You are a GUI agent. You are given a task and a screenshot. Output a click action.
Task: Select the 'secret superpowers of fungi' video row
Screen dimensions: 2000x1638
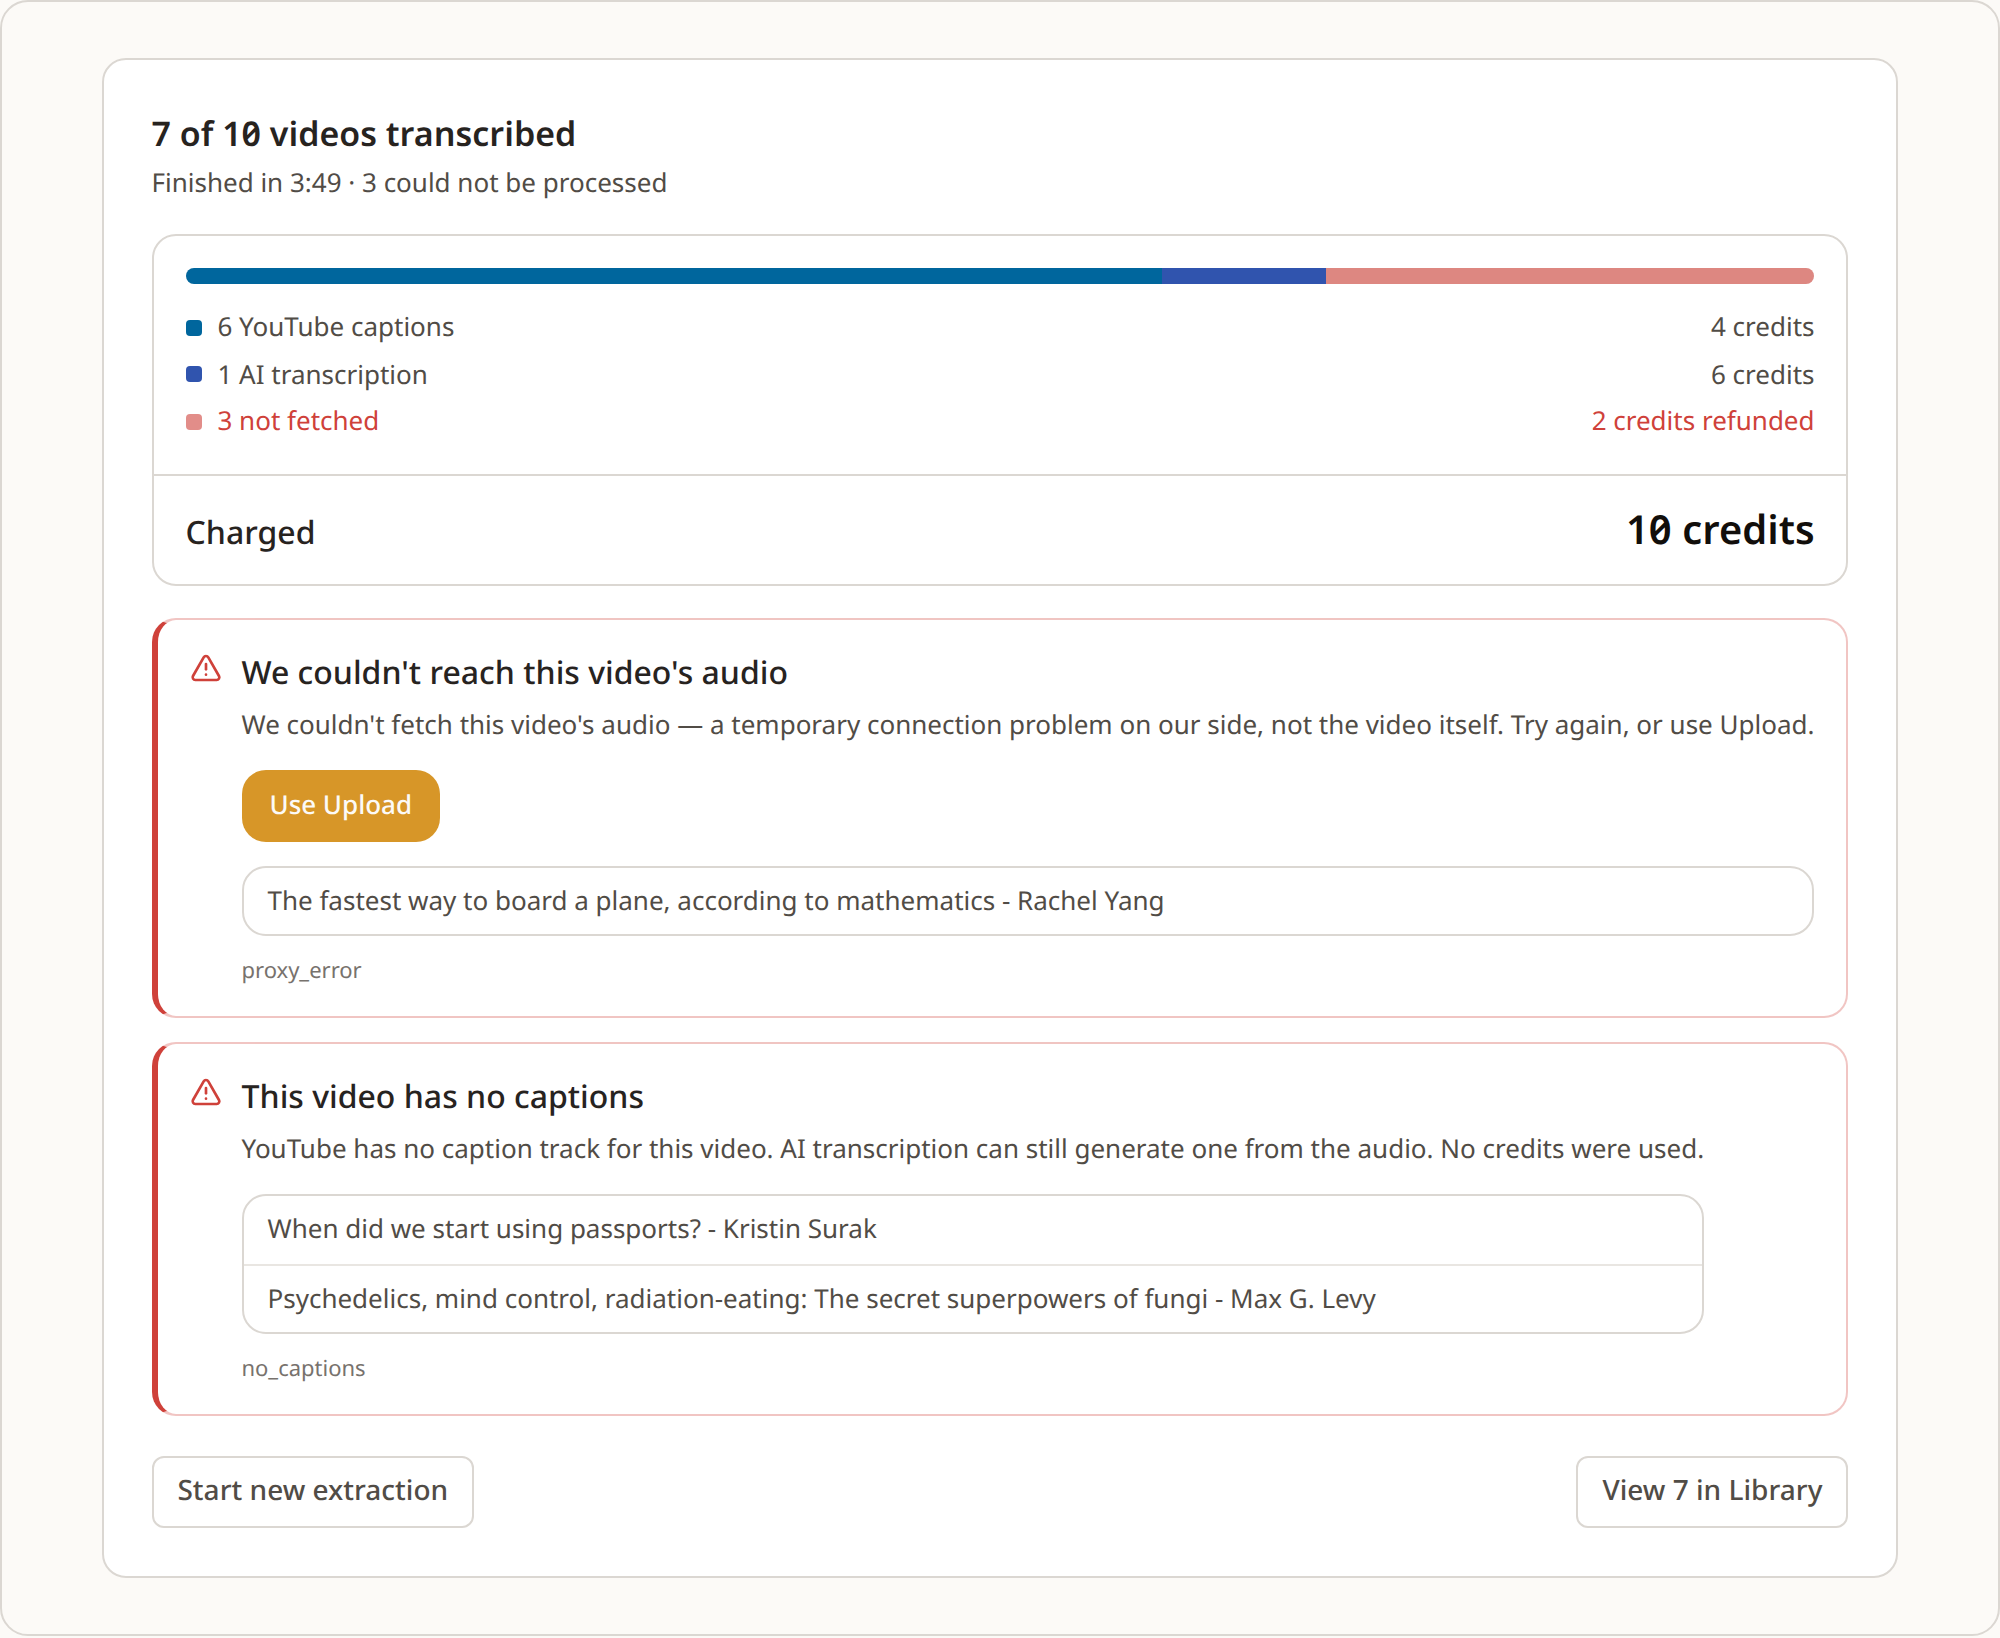[x=972, y=1299]
